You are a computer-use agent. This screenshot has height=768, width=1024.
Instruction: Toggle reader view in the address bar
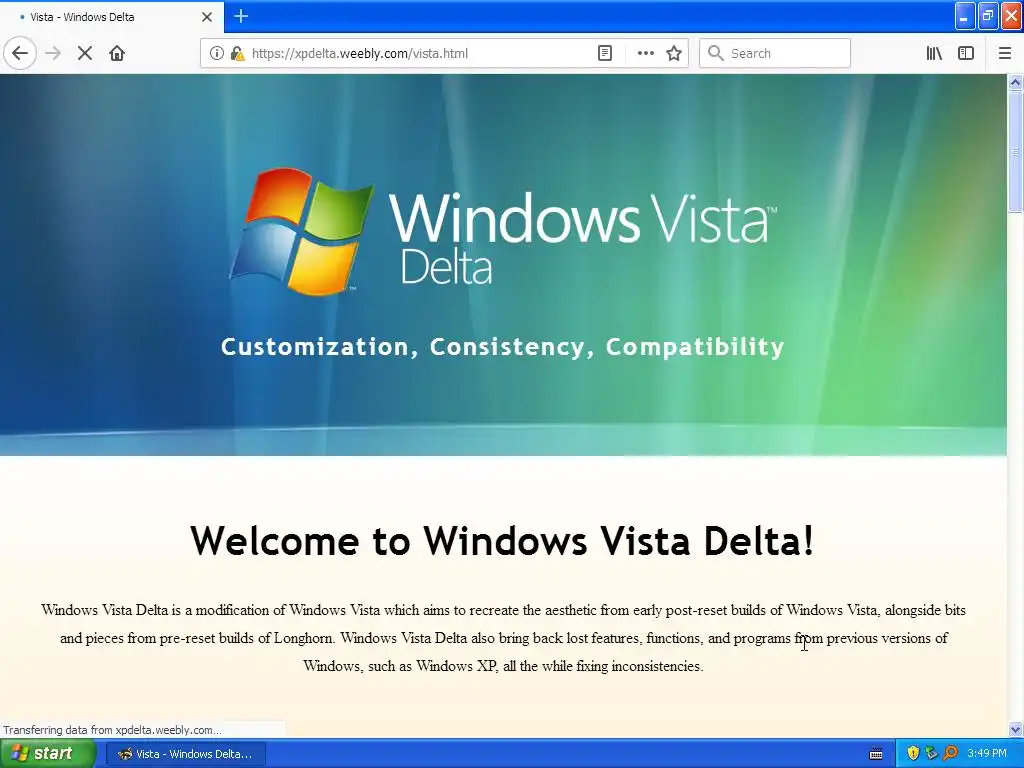605,54
